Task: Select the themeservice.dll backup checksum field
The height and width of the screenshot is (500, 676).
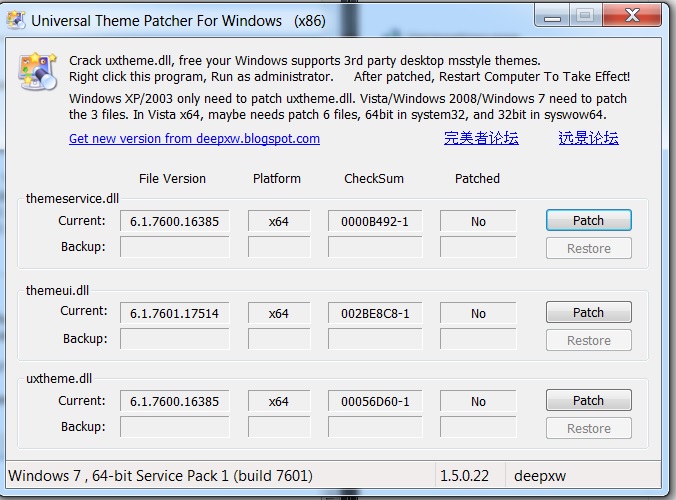Action: tap(375, 247)
